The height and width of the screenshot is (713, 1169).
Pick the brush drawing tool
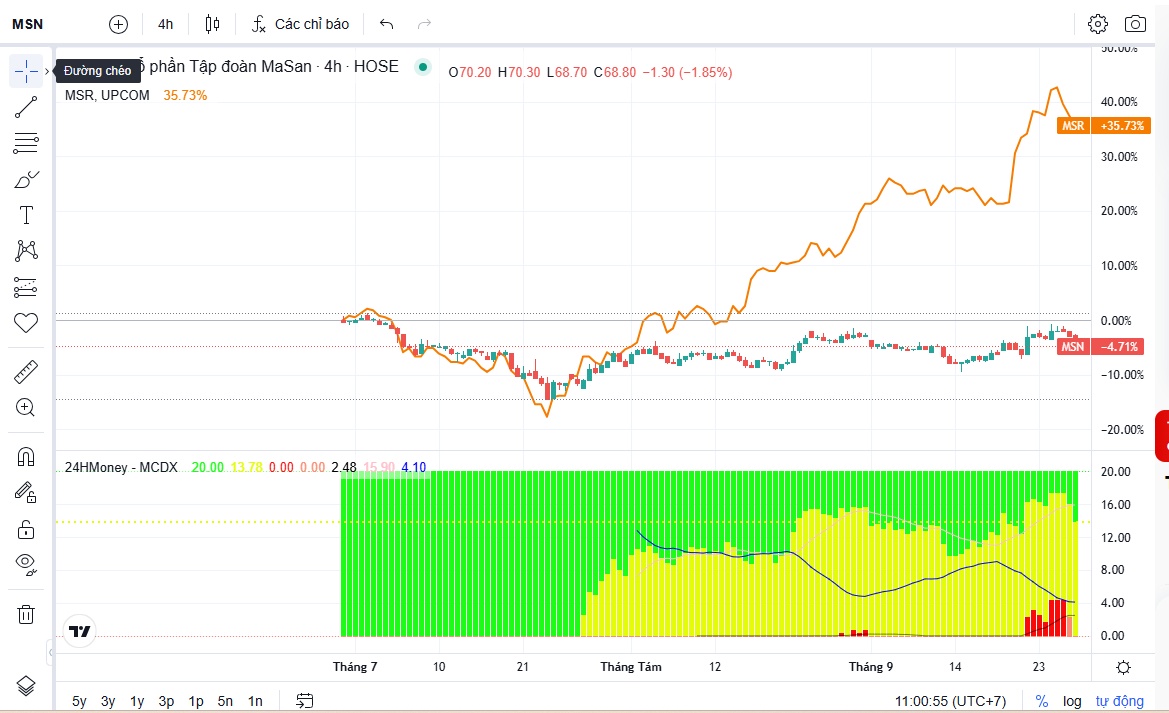(x=26, y=179)
